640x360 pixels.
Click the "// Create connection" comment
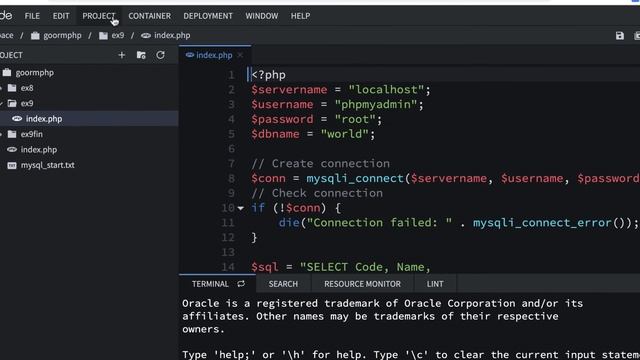coord(320,164)
